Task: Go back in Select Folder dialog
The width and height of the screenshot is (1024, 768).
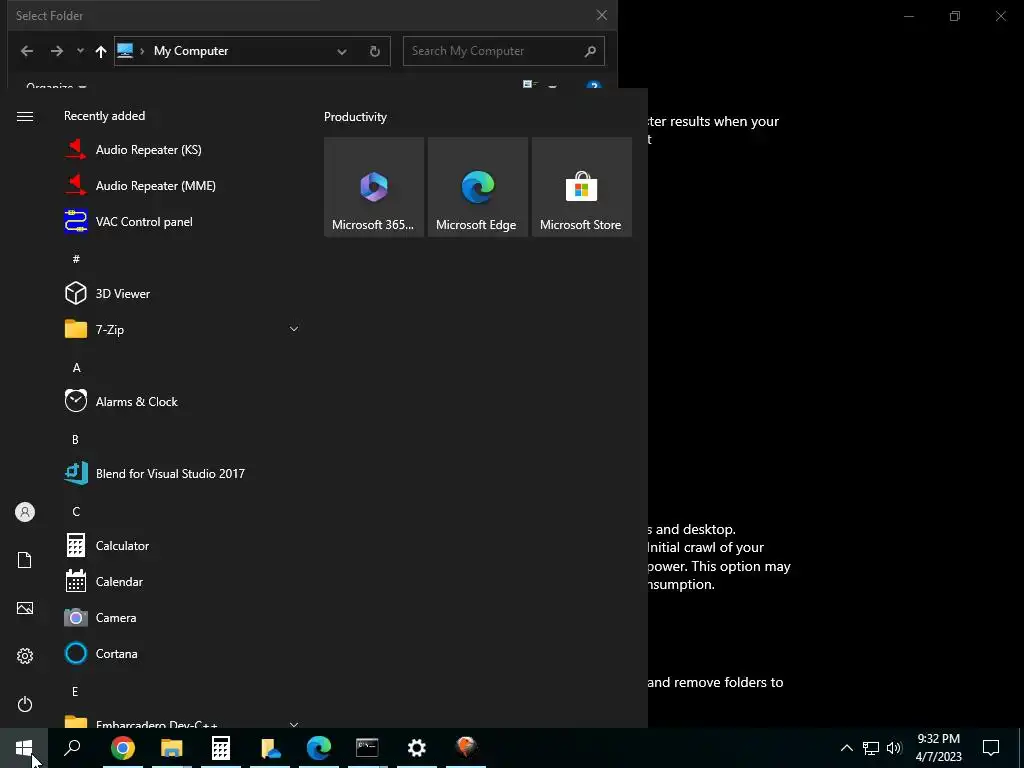Action: coord(27,51)
